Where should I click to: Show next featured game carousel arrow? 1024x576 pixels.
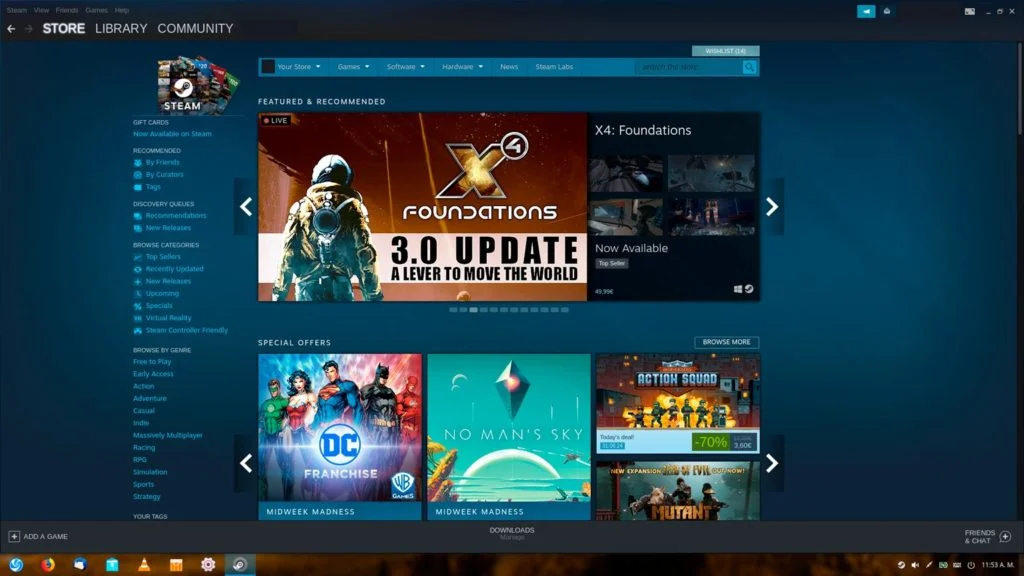click(772, 207)
